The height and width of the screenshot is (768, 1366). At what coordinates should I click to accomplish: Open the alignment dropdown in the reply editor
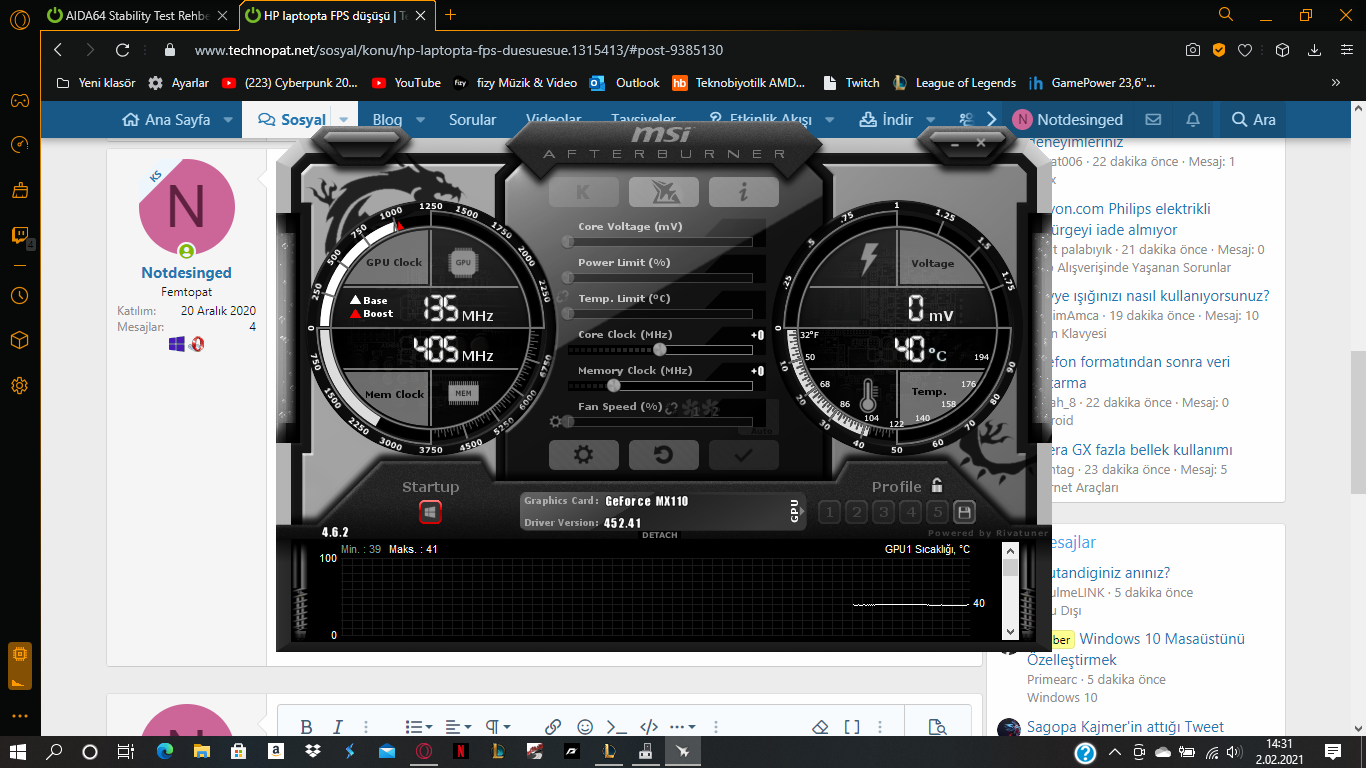(458, 727)
